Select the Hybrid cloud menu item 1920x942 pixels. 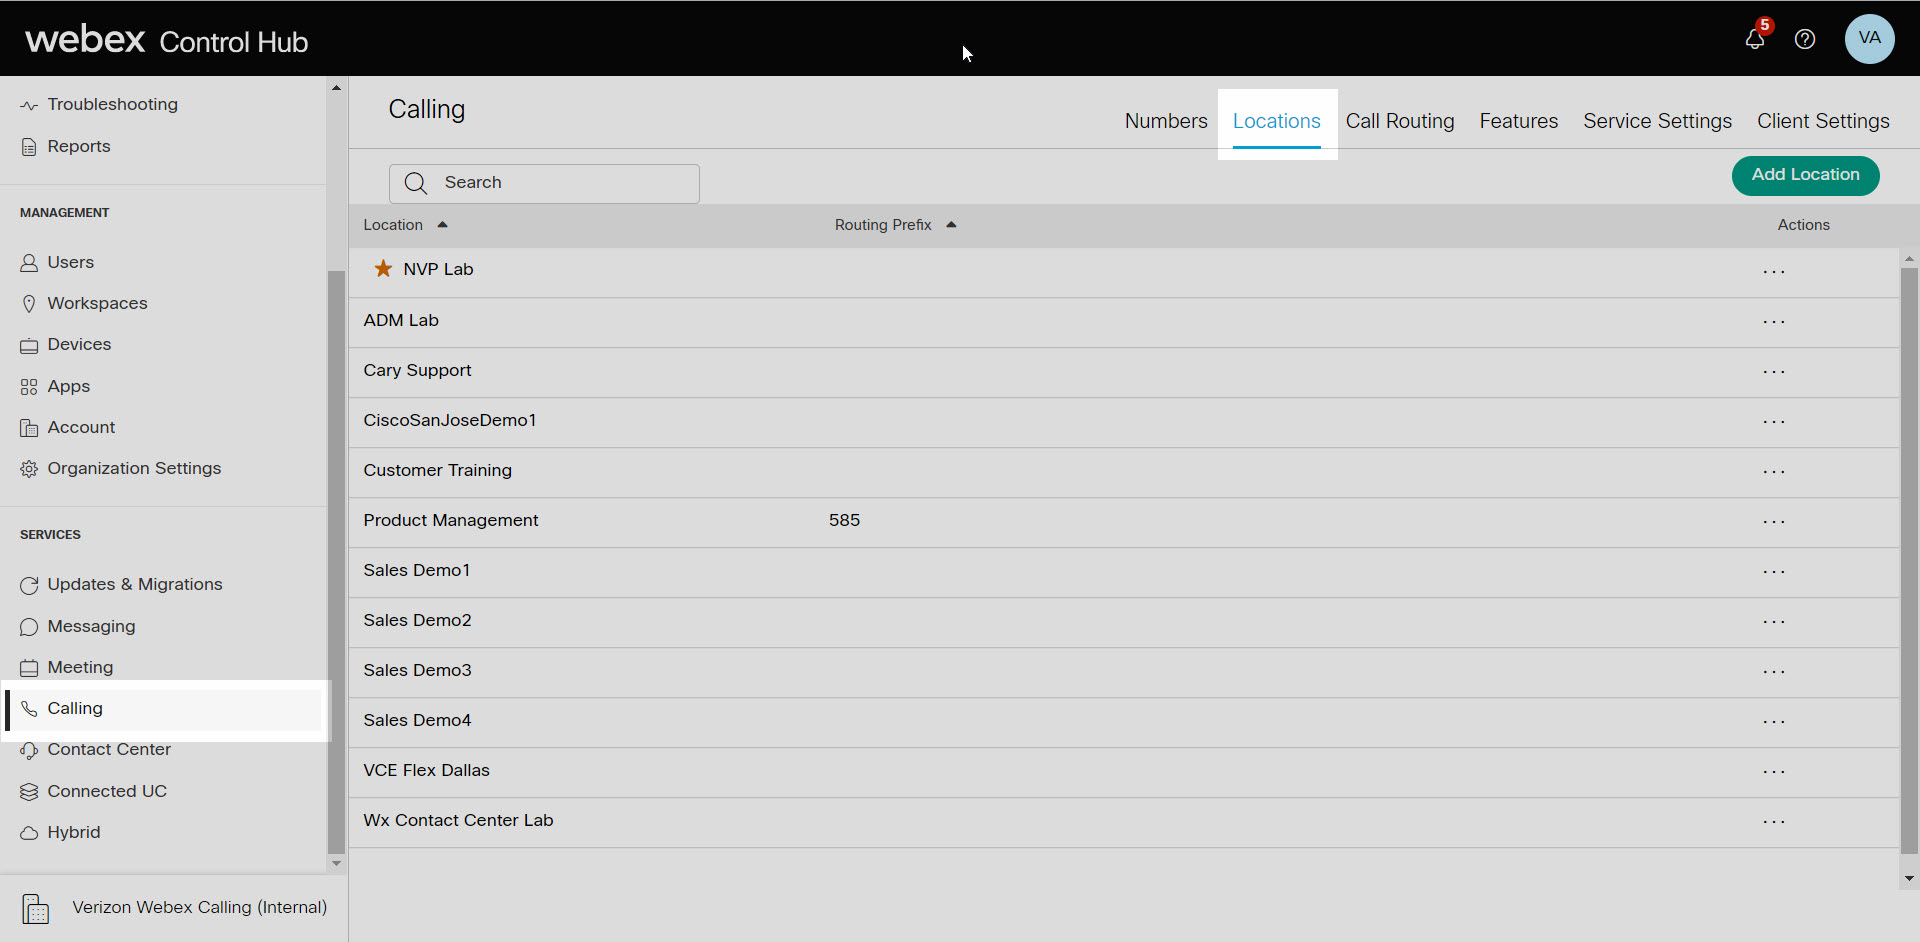click(73, 832)
